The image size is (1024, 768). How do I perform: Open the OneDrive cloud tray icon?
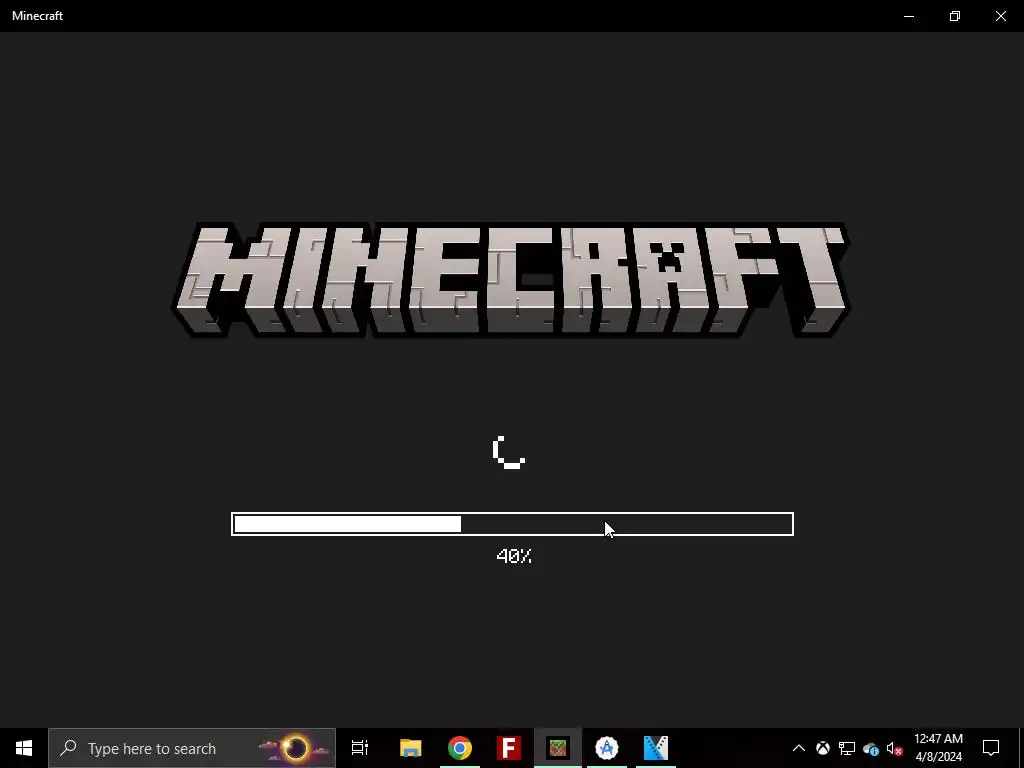coord(871,748)
